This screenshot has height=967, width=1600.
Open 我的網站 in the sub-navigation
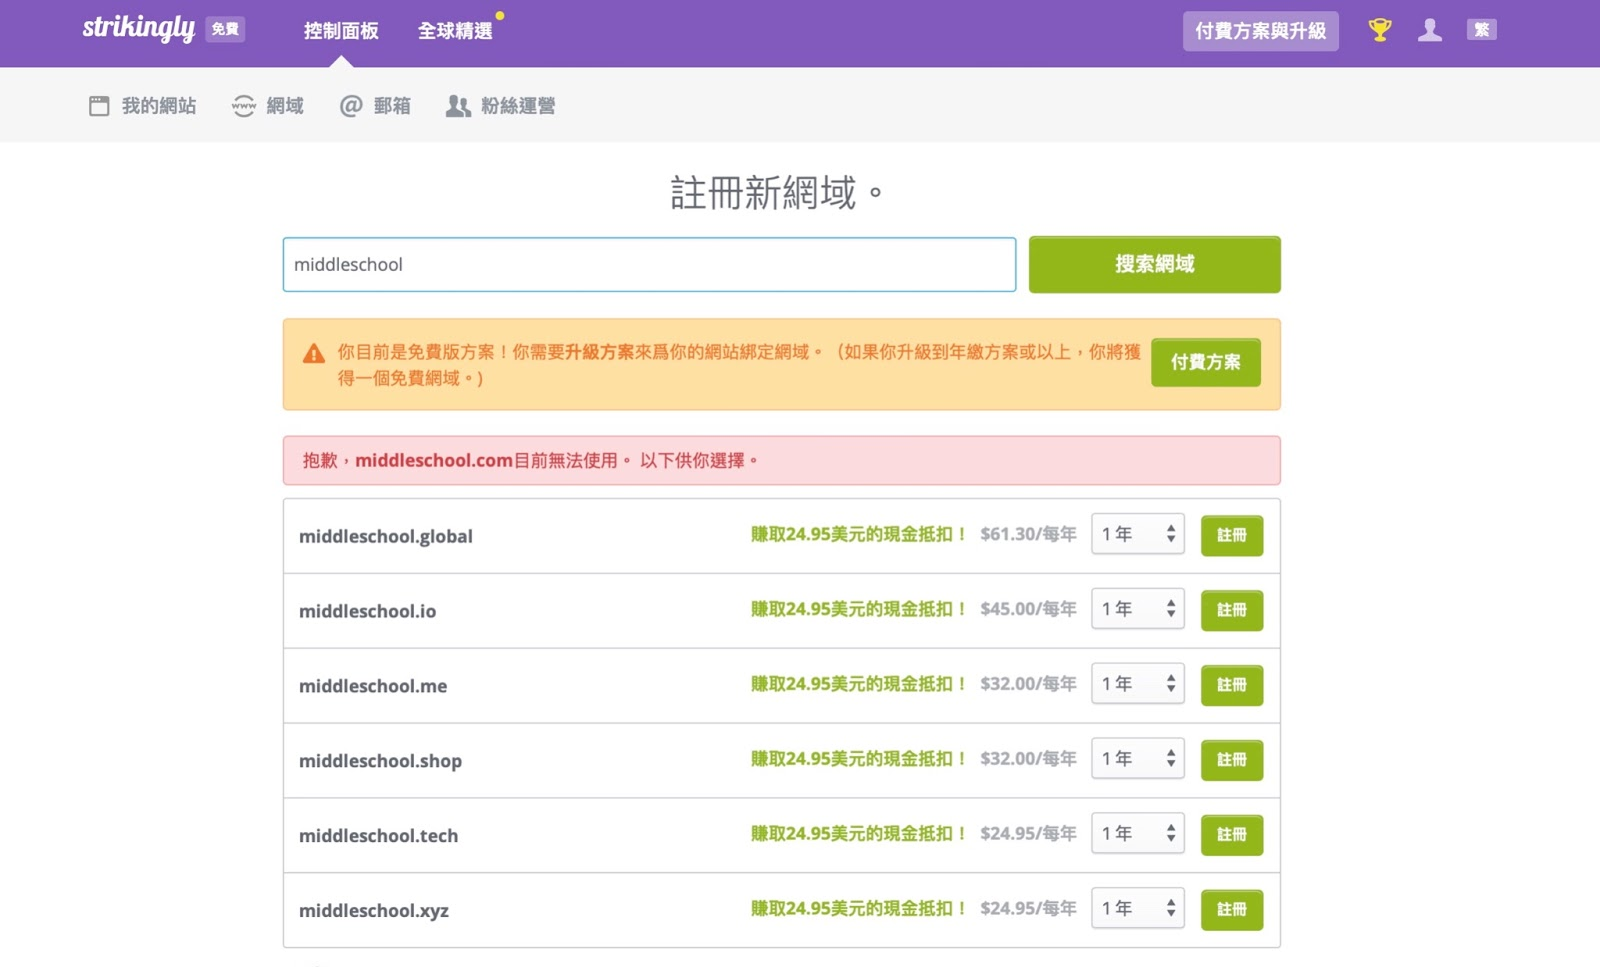[x=142, y=106]
